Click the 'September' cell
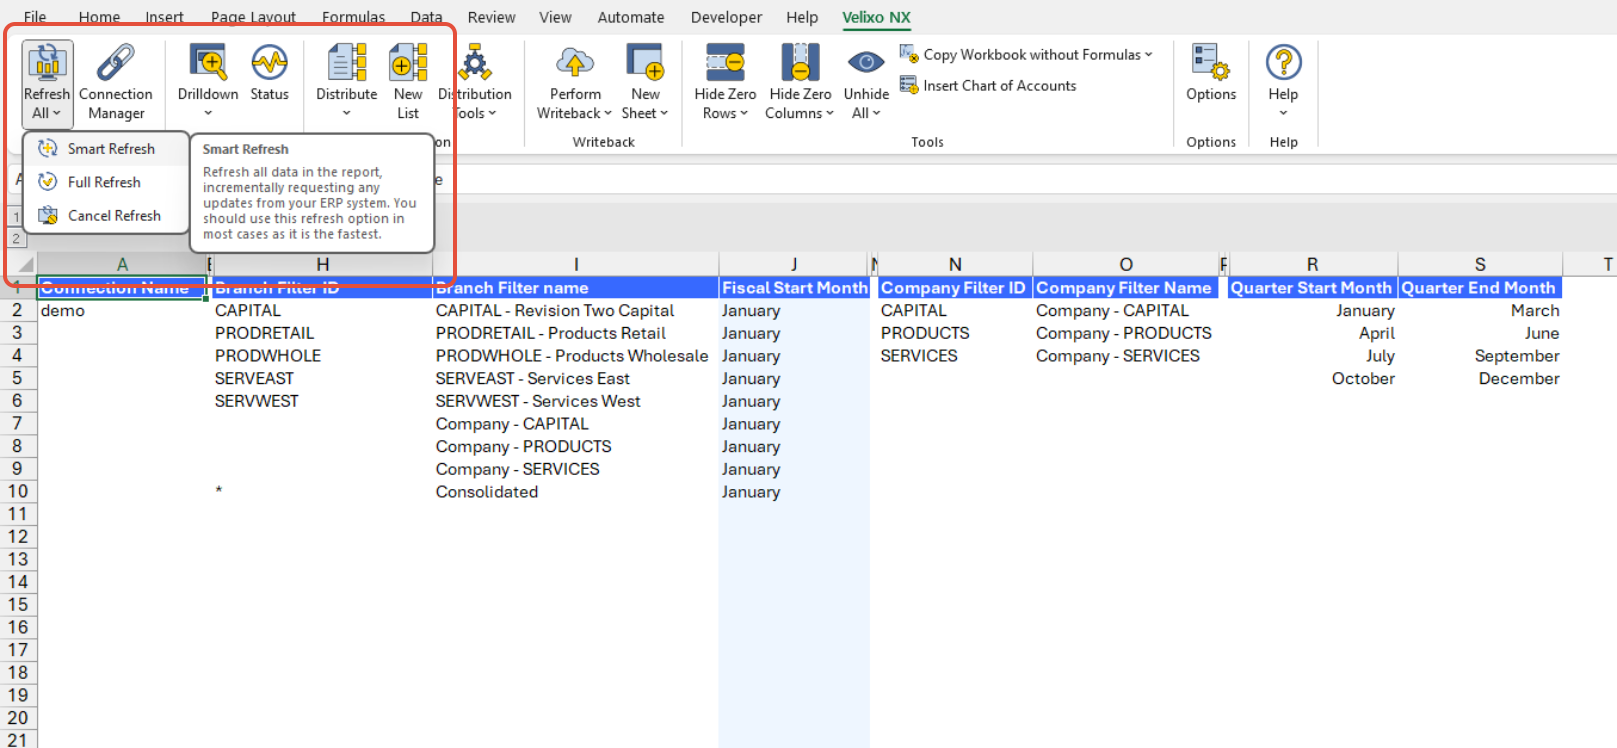The image size is (1617, 748). tap(1480, 356)
